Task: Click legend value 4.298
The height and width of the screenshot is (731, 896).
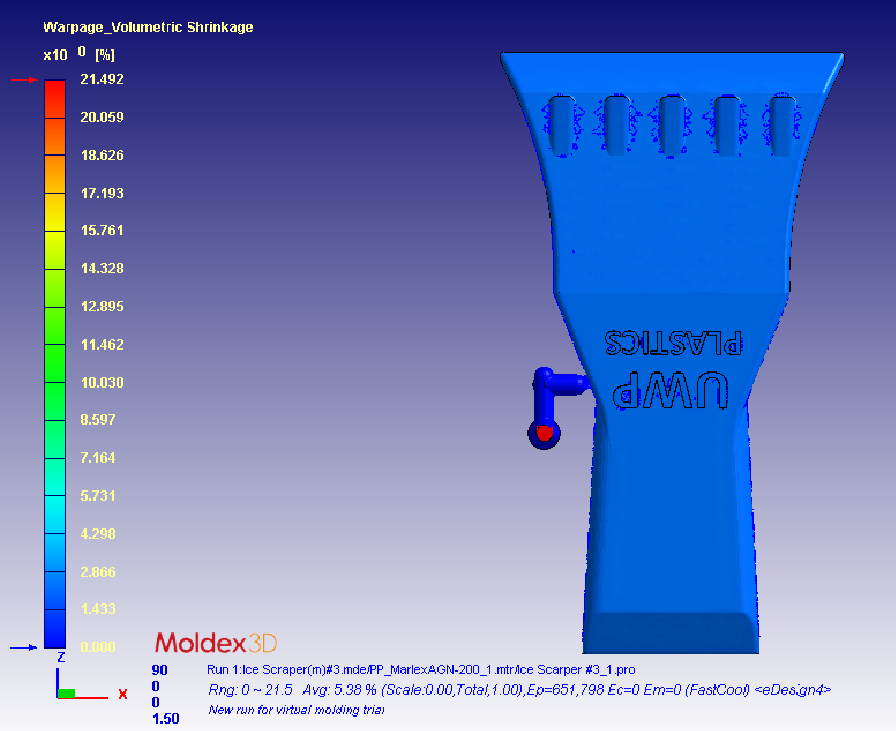Action: tap(98, 533)
